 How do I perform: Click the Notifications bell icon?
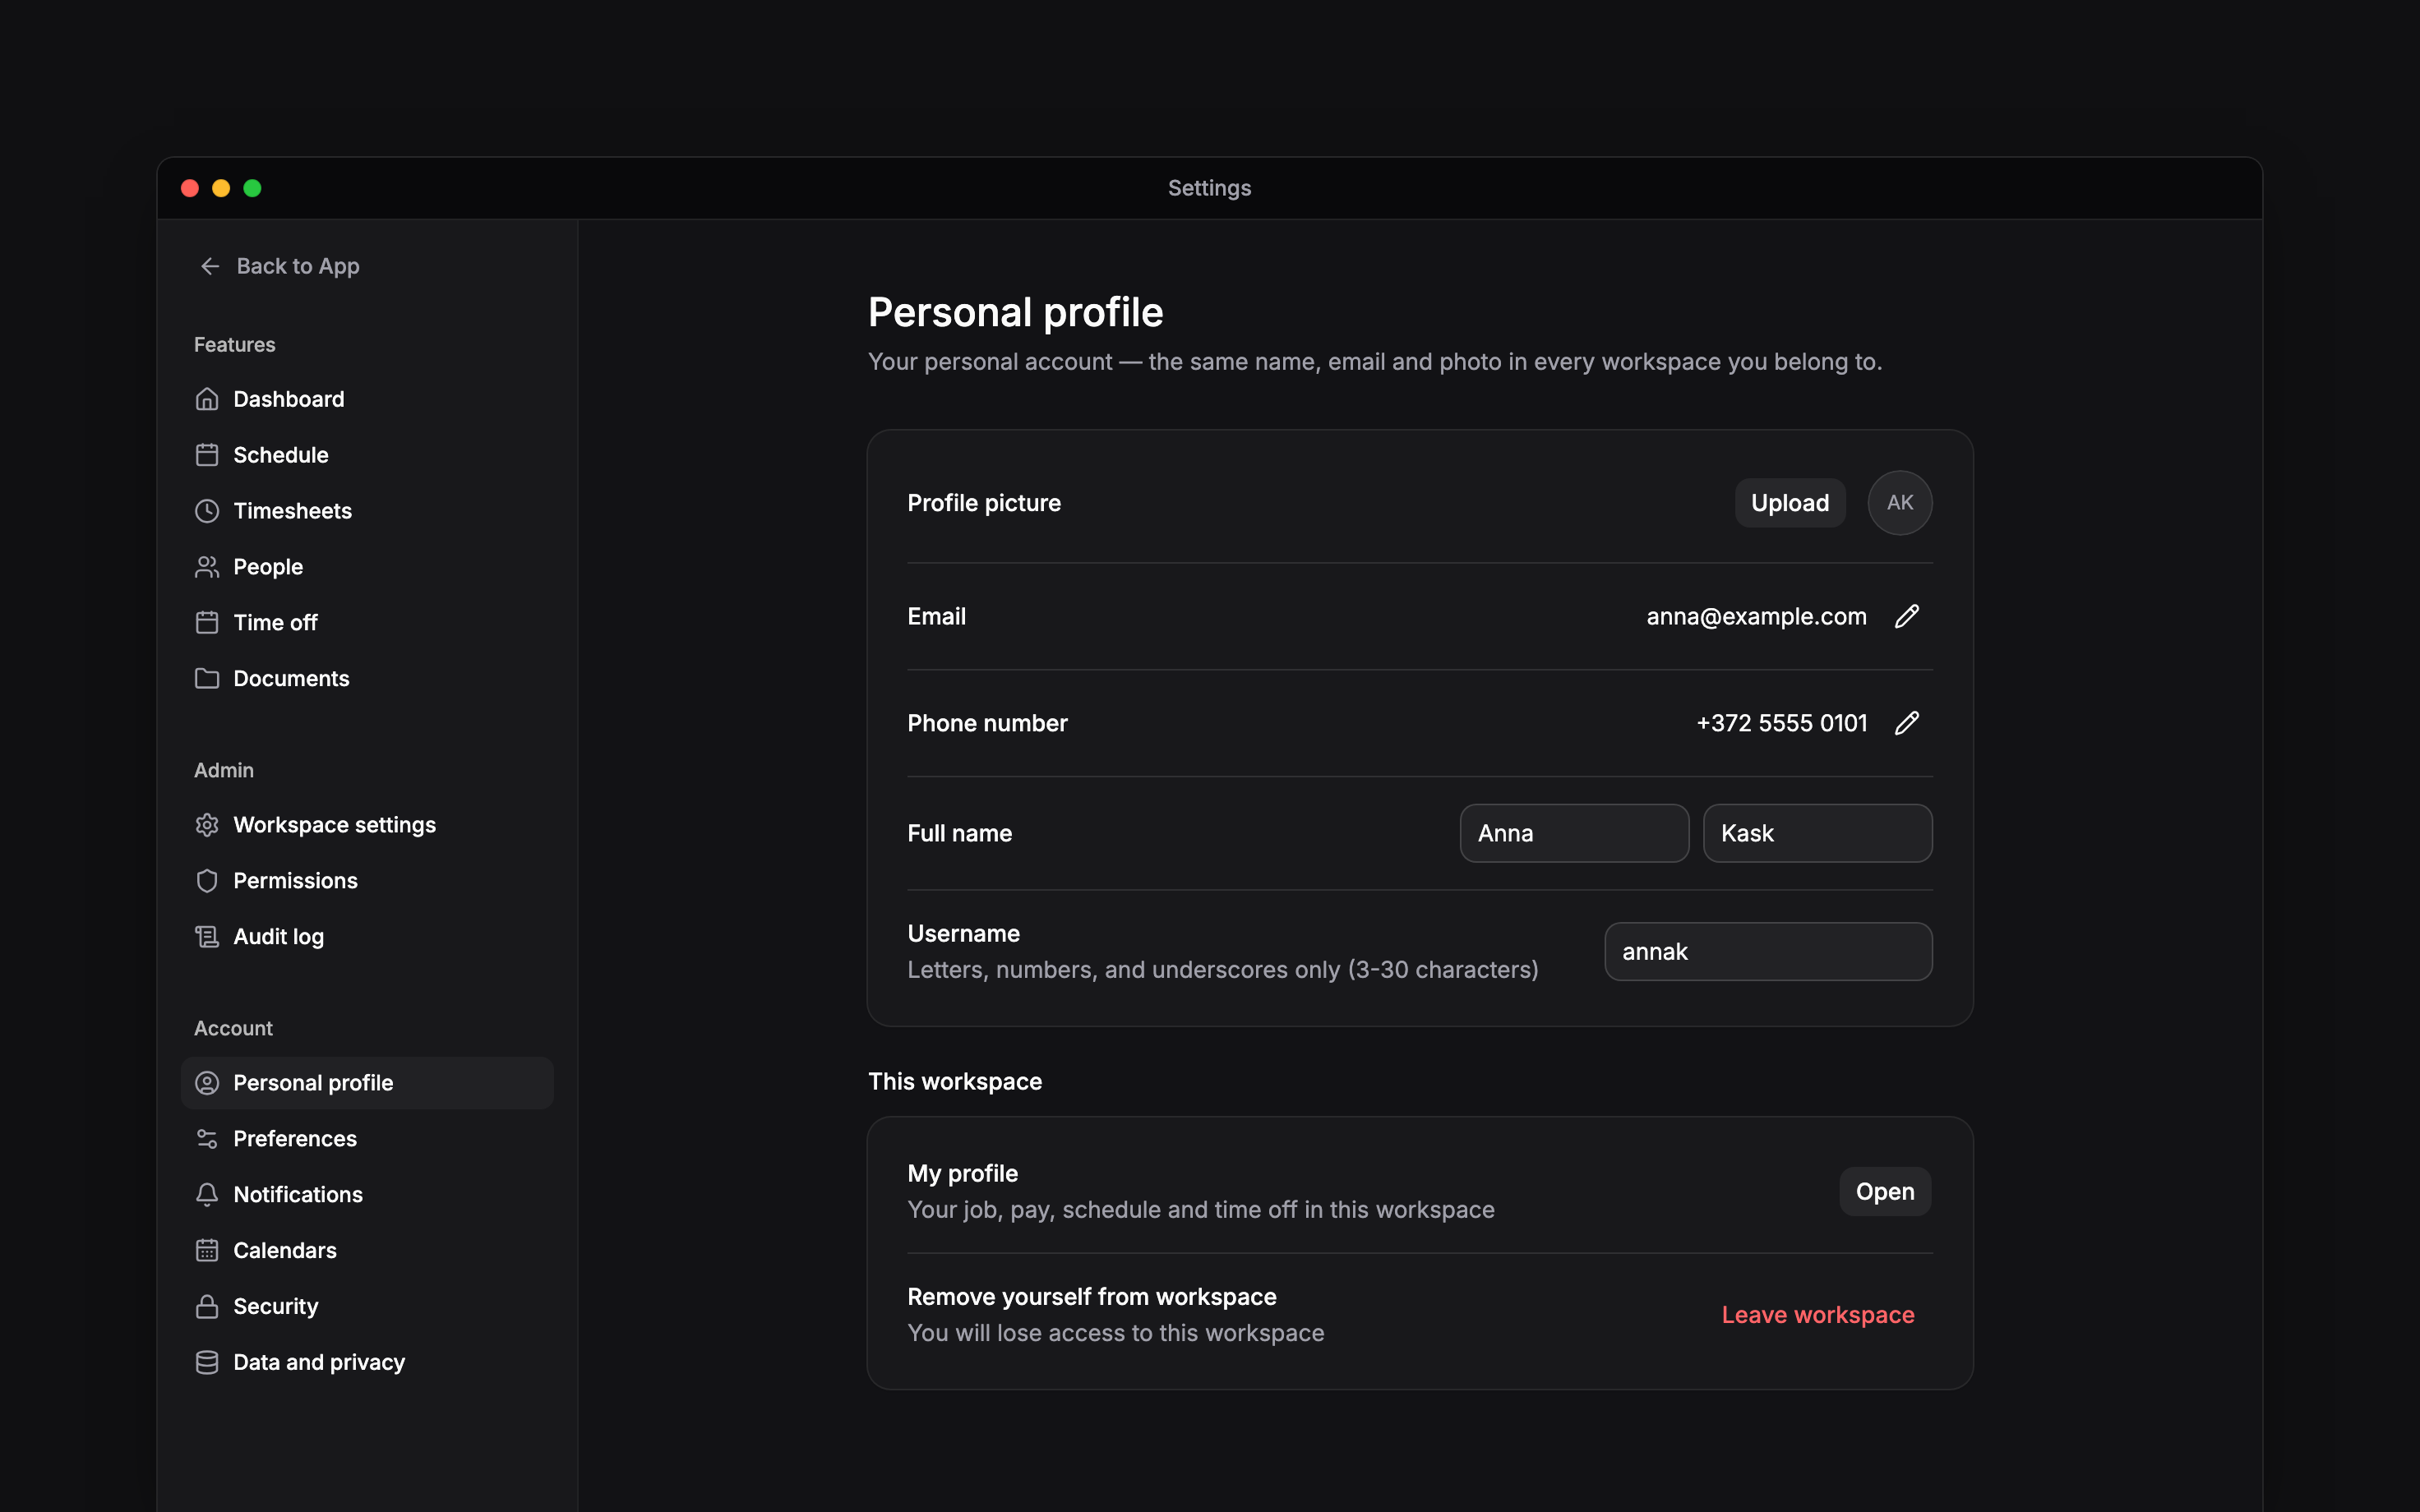tap(207, 1195)
